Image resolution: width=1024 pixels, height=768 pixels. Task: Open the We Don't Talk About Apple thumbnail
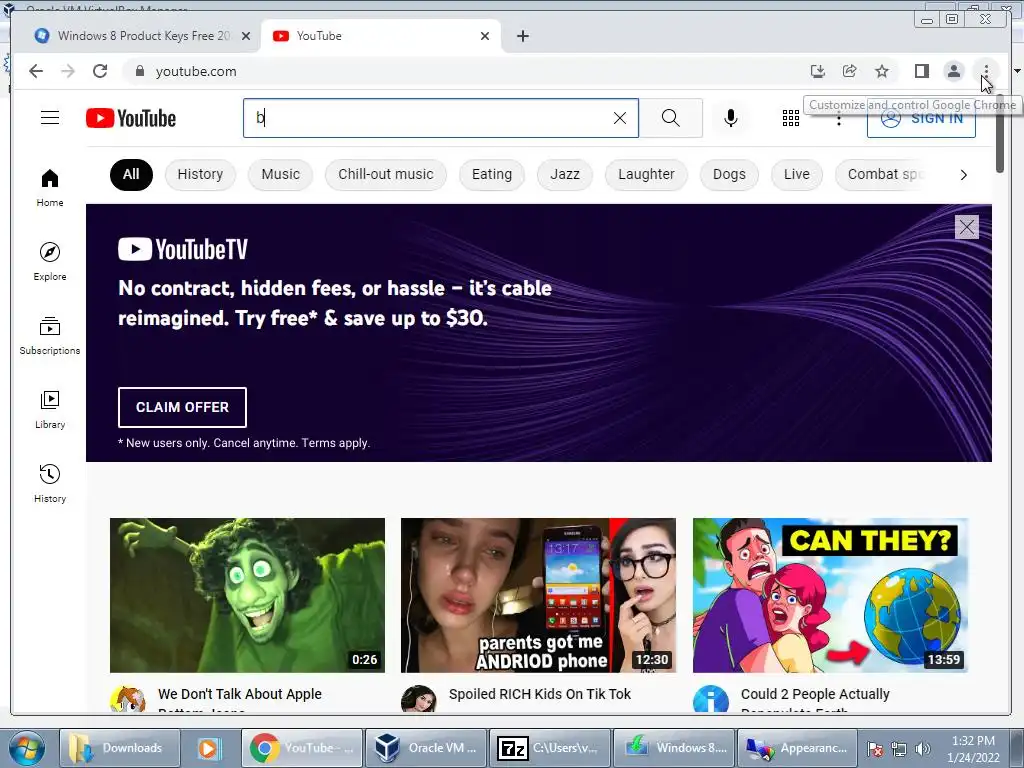click(248, 595)
